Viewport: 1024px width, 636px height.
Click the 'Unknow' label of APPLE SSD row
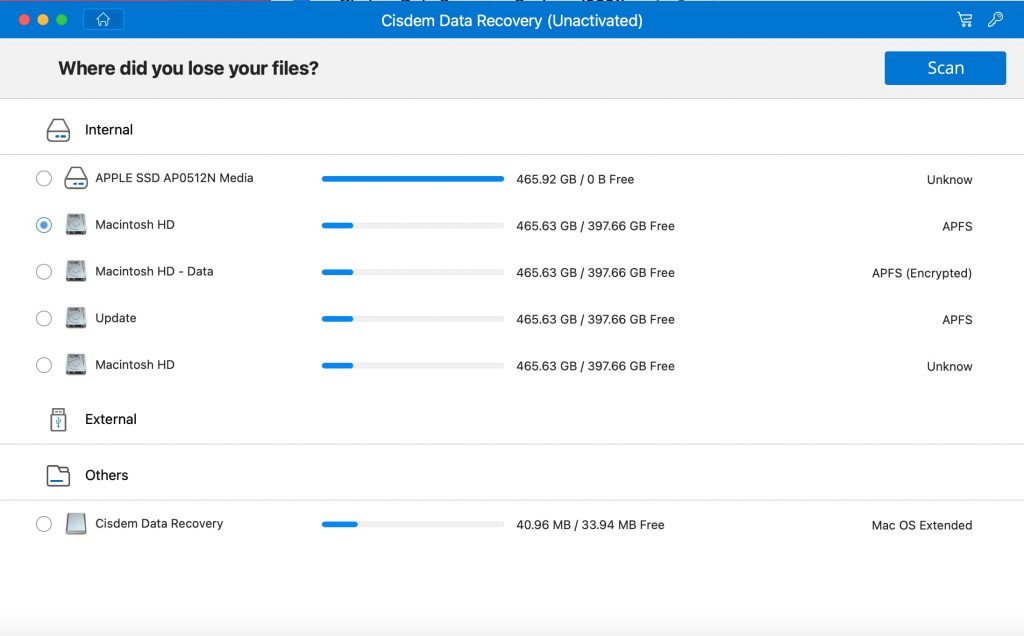[x=949, y=180]
